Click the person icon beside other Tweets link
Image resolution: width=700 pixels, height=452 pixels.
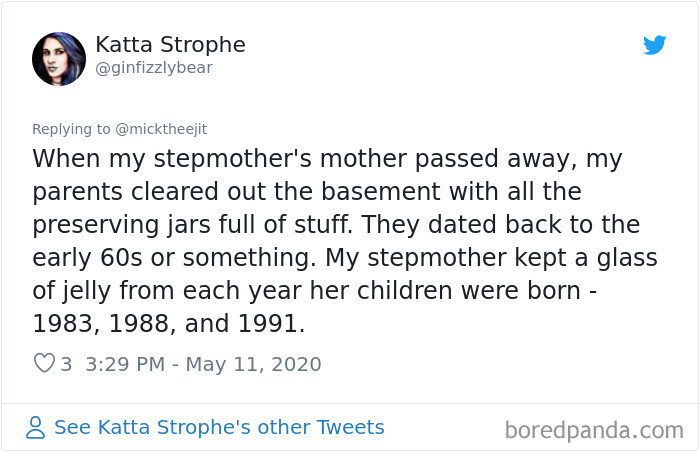coord(36,428)
